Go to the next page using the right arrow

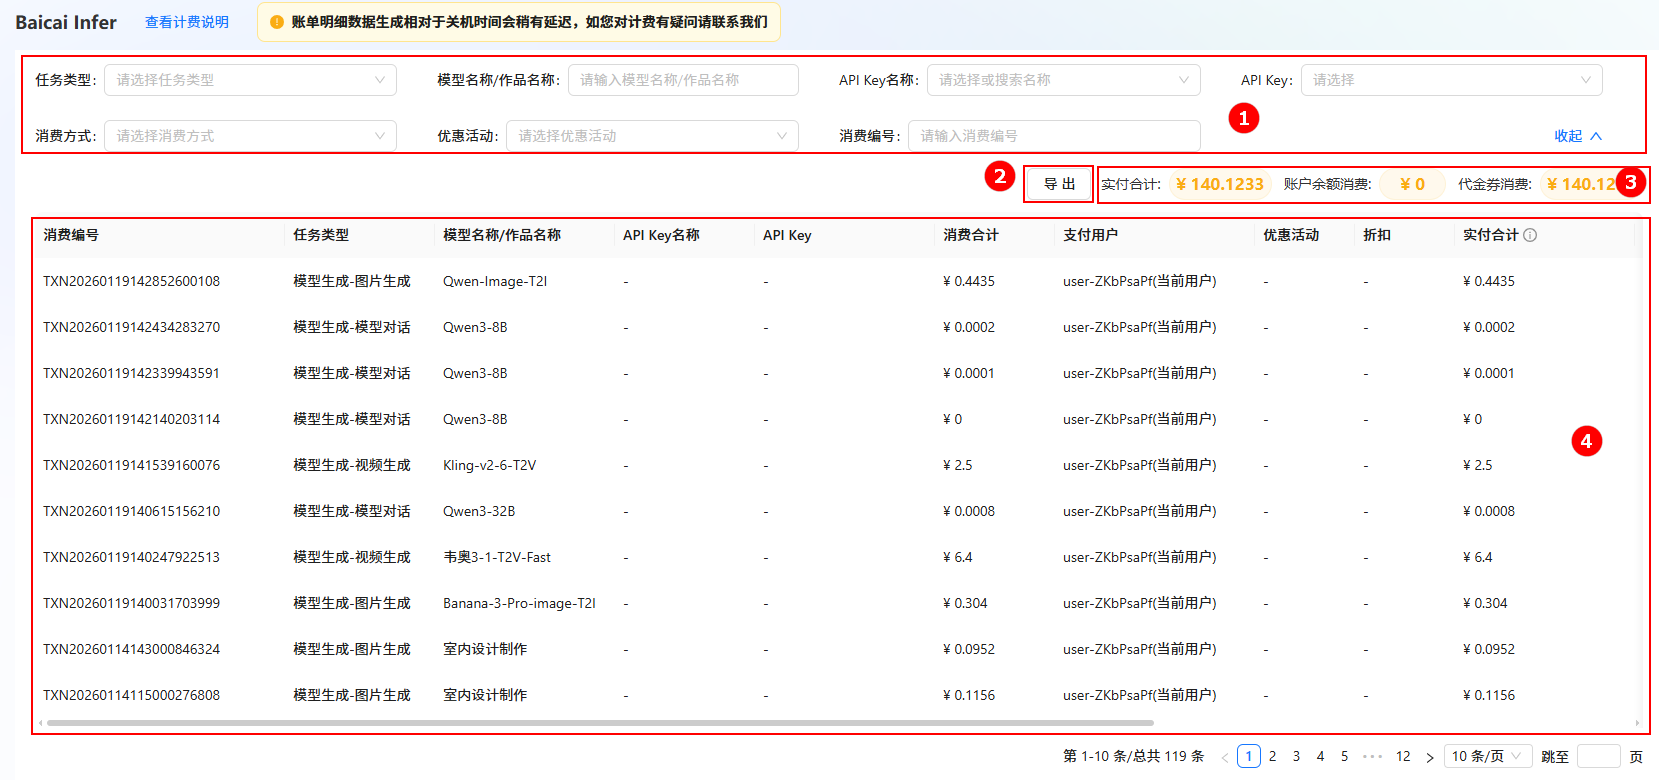point(1430,757)
